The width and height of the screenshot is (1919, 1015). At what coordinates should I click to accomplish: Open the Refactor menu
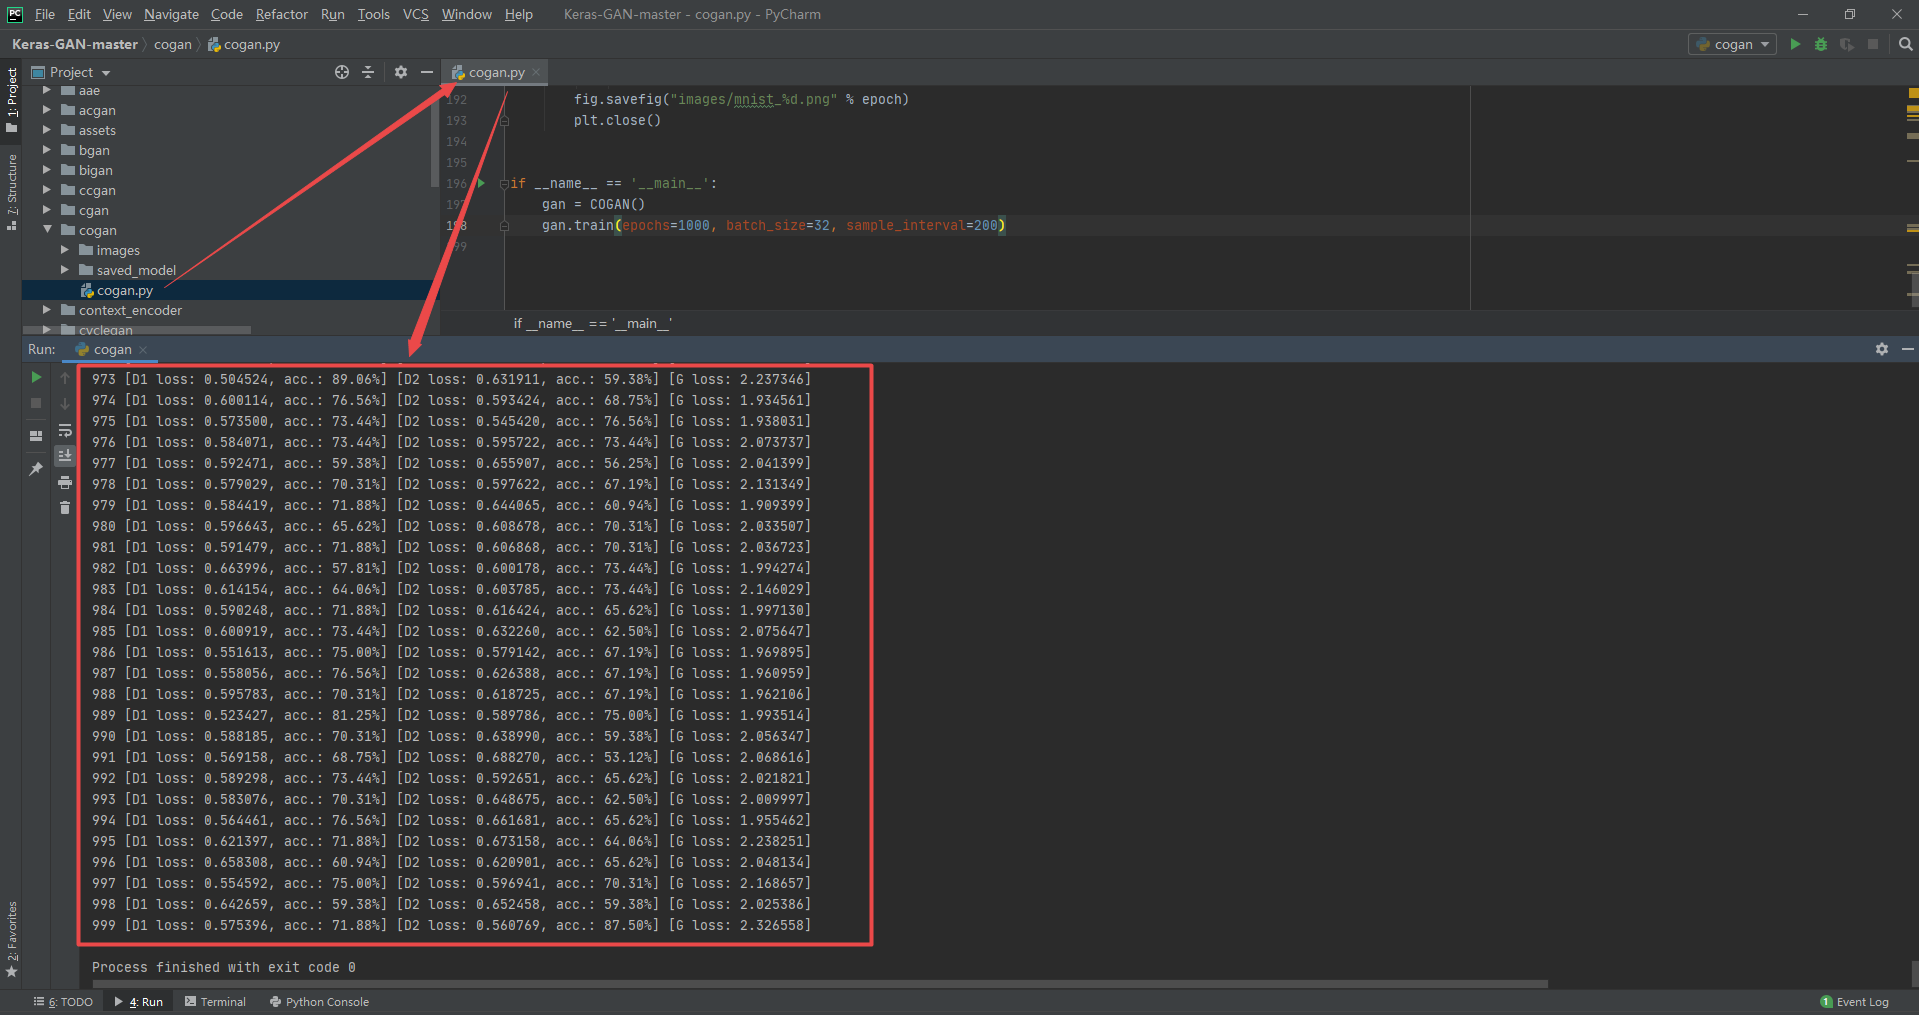(281, 14)
